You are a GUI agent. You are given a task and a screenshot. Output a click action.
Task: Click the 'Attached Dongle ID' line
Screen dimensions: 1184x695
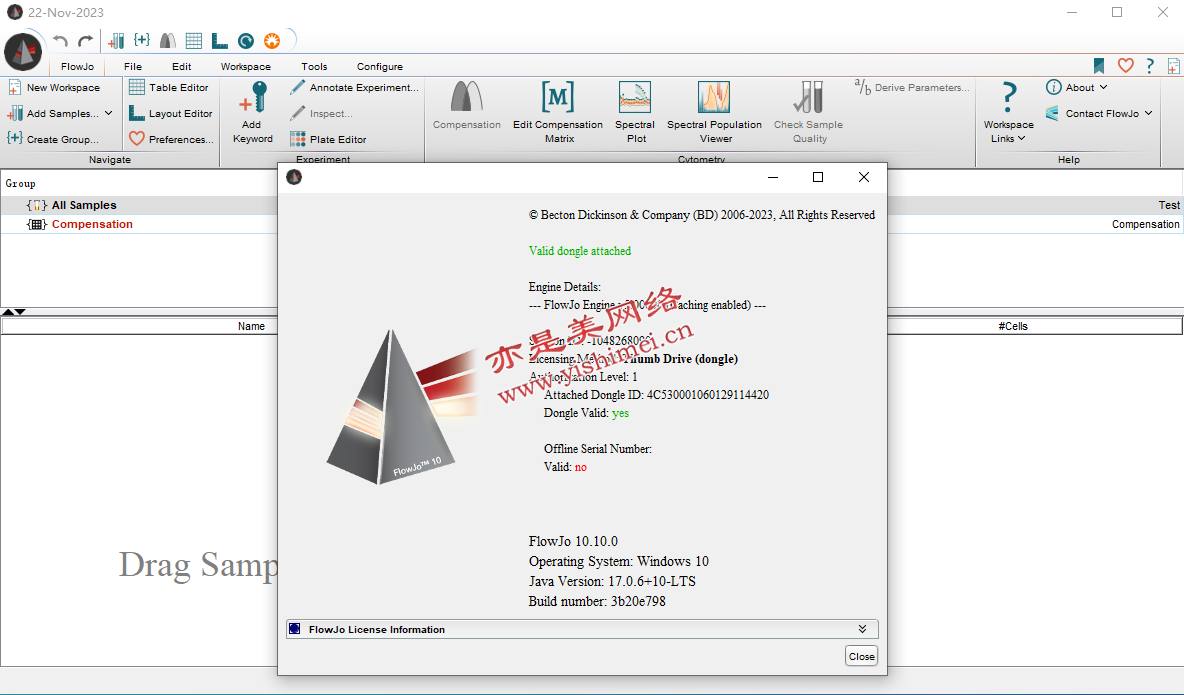click(x=656, y=395)
